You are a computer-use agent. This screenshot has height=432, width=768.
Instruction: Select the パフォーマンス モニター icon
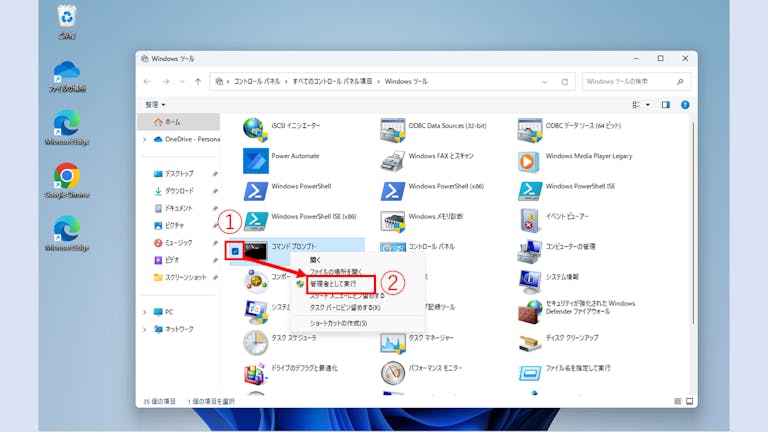tap(392, 373)
